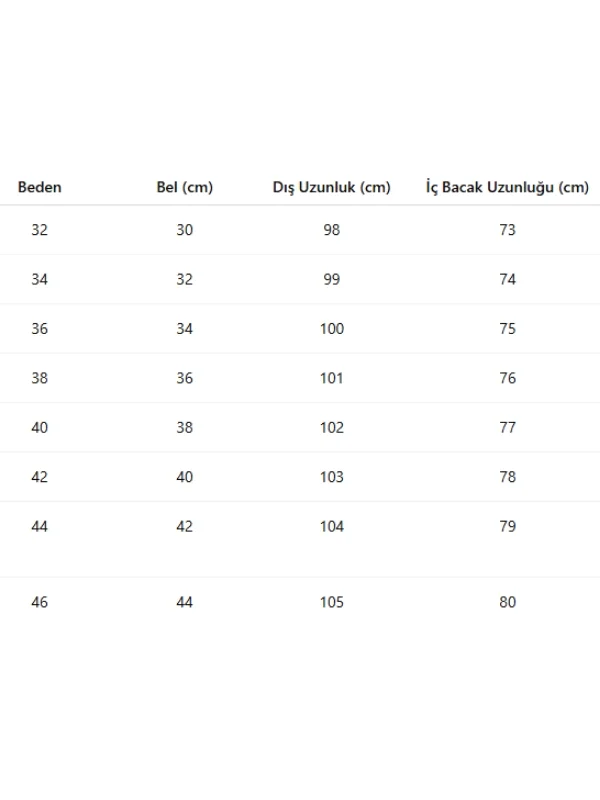Click the İç Bacak Uzunluğu header
The height and width of the screenshot is (800, 600).
507,187
